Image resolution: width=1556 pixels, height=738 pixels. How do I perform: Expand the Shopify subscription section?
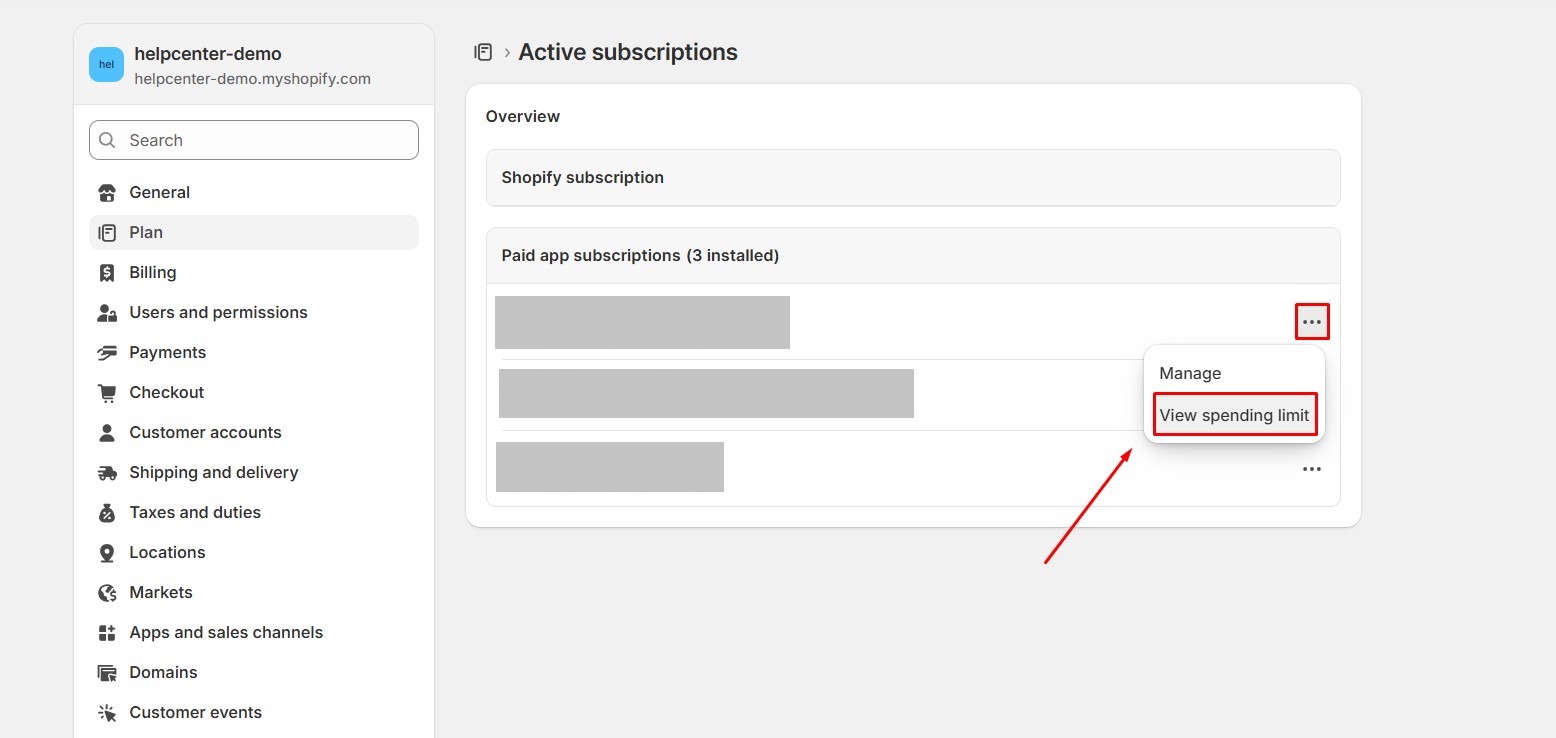coord(912,178)
